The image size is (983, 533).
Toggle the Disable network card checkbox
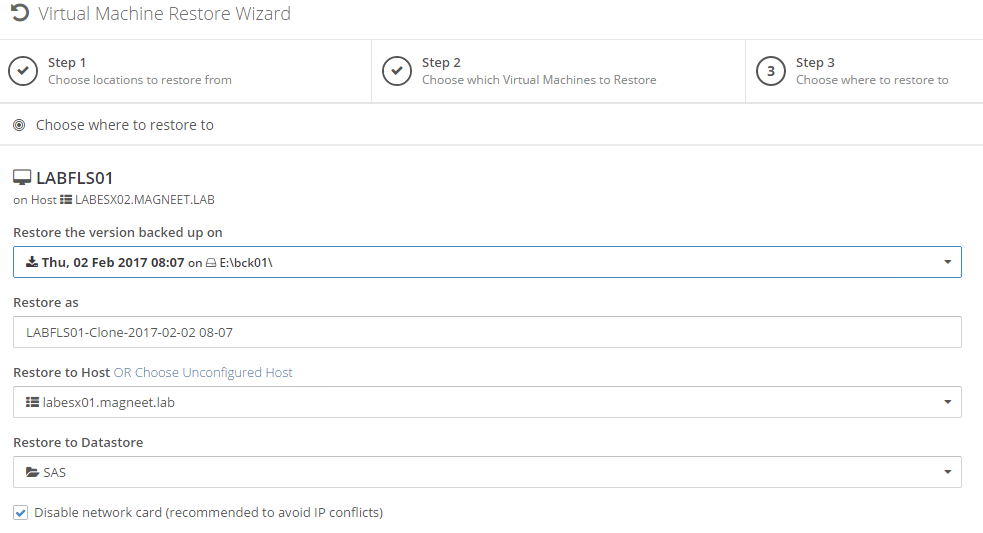(21, 513)
